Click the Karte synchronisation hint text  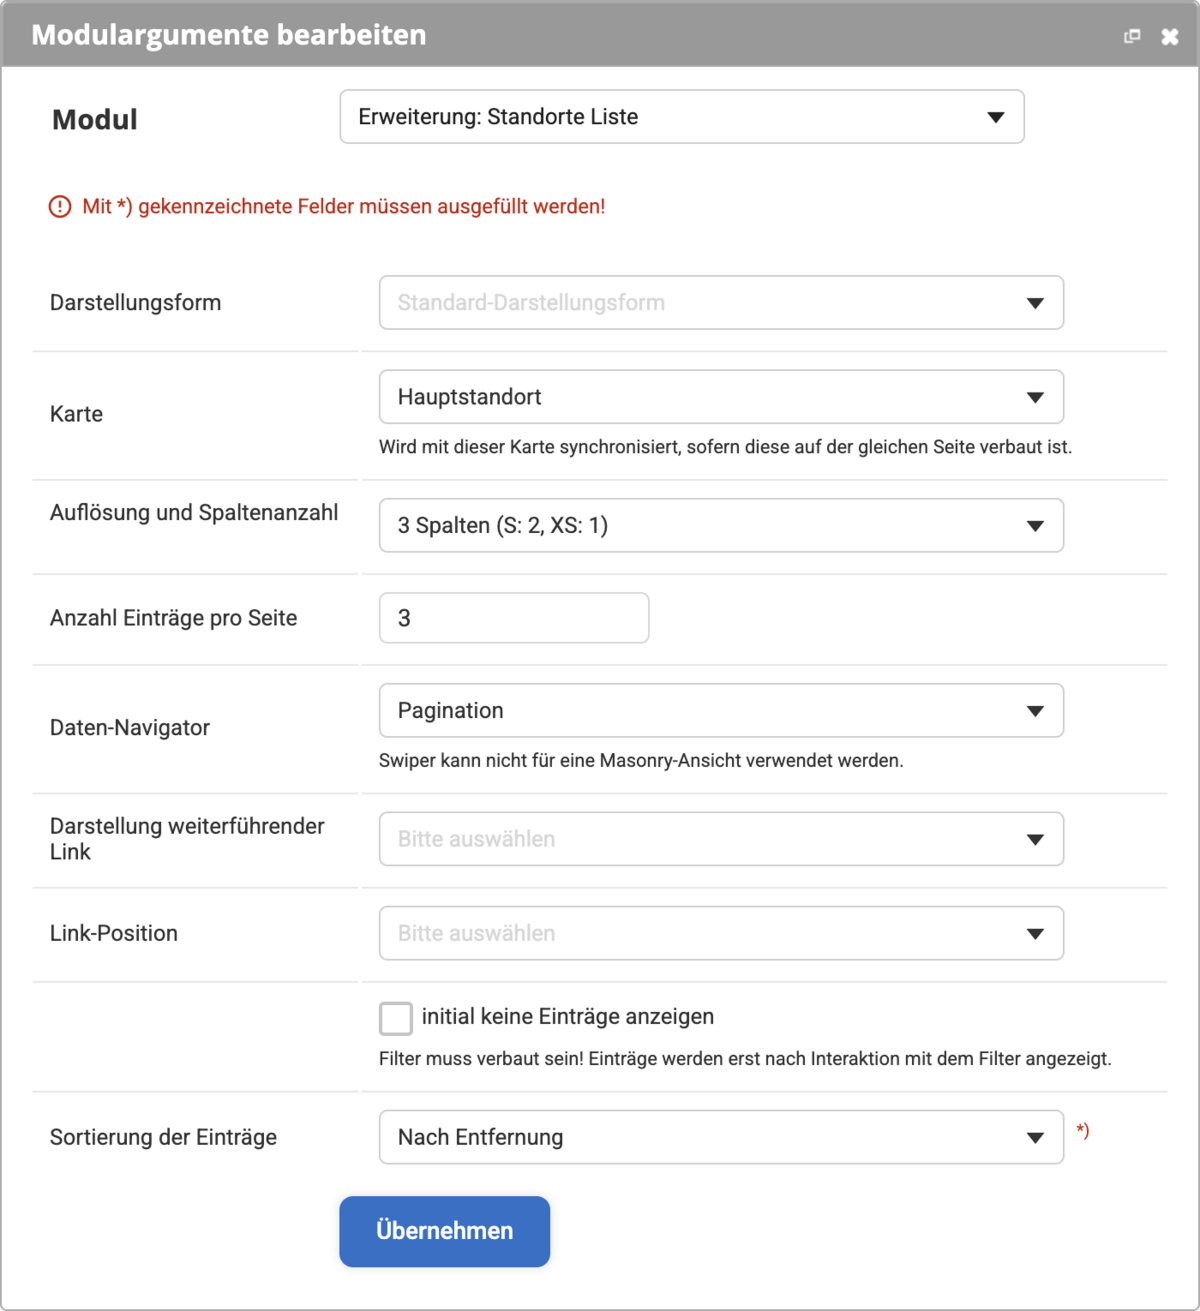(x=725, y=447)
